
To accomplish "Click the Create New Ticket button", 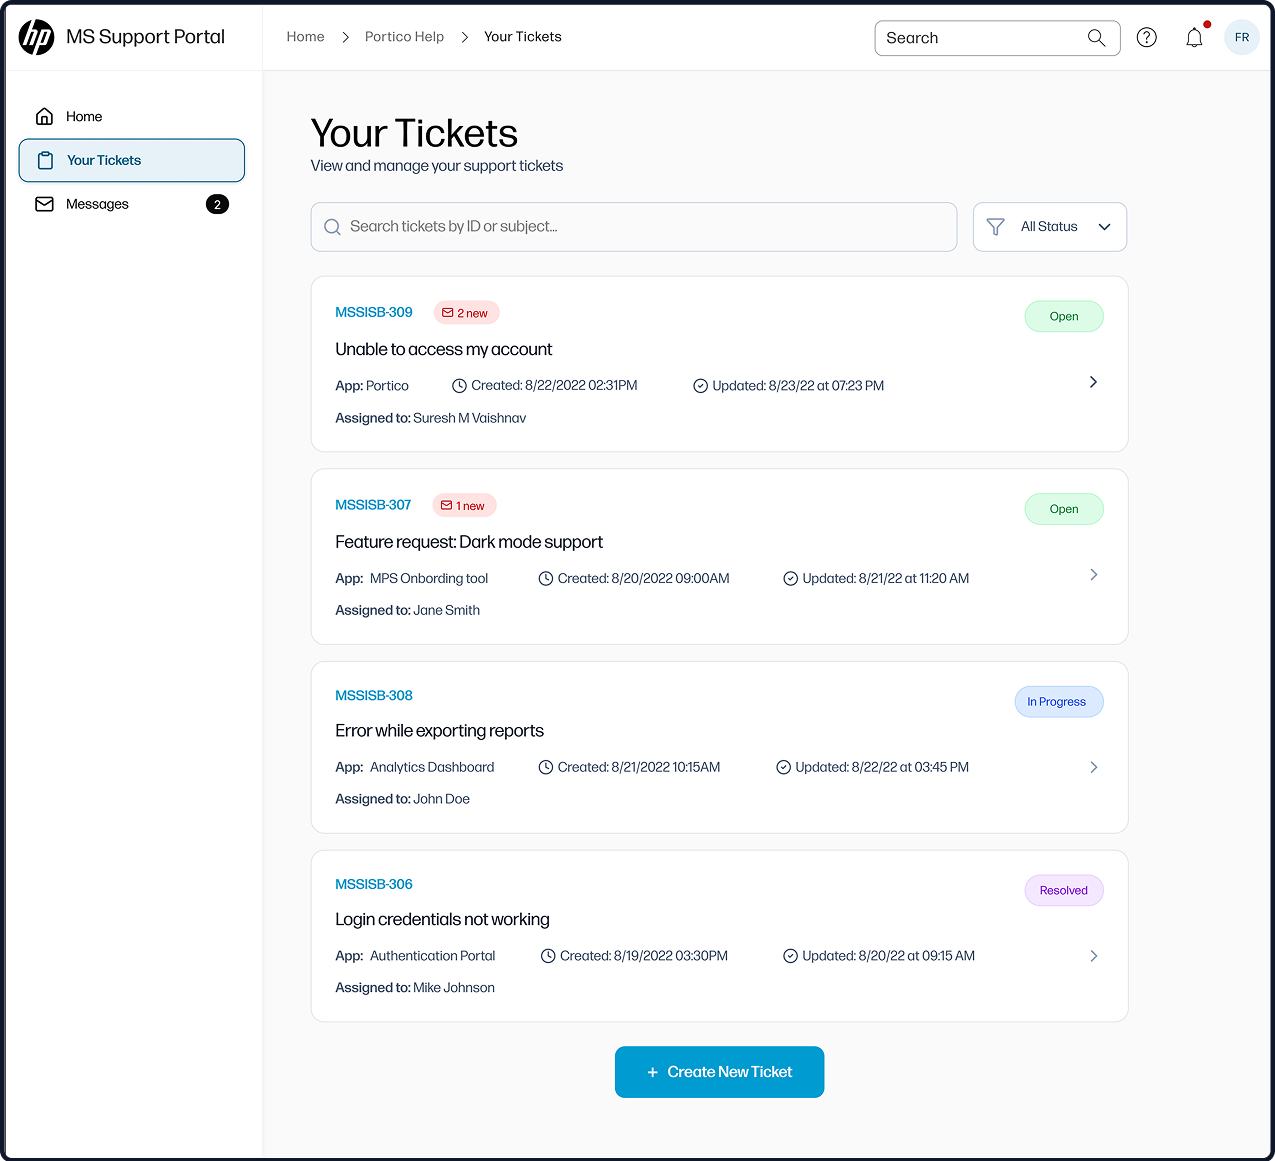I will point(719,1072).
